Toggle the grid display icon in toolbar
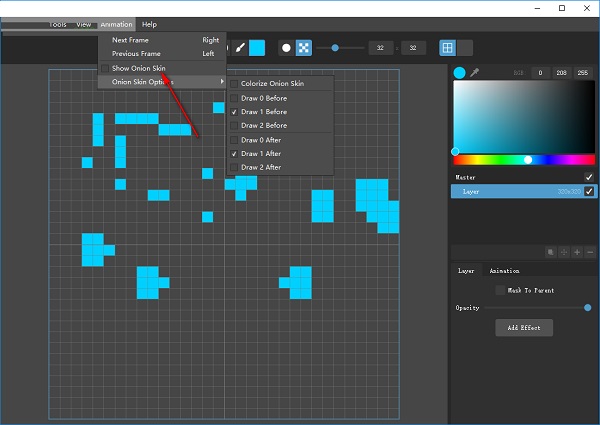This screenshot has width=600, height=425. pyautogui.click(x=448, y=47)
